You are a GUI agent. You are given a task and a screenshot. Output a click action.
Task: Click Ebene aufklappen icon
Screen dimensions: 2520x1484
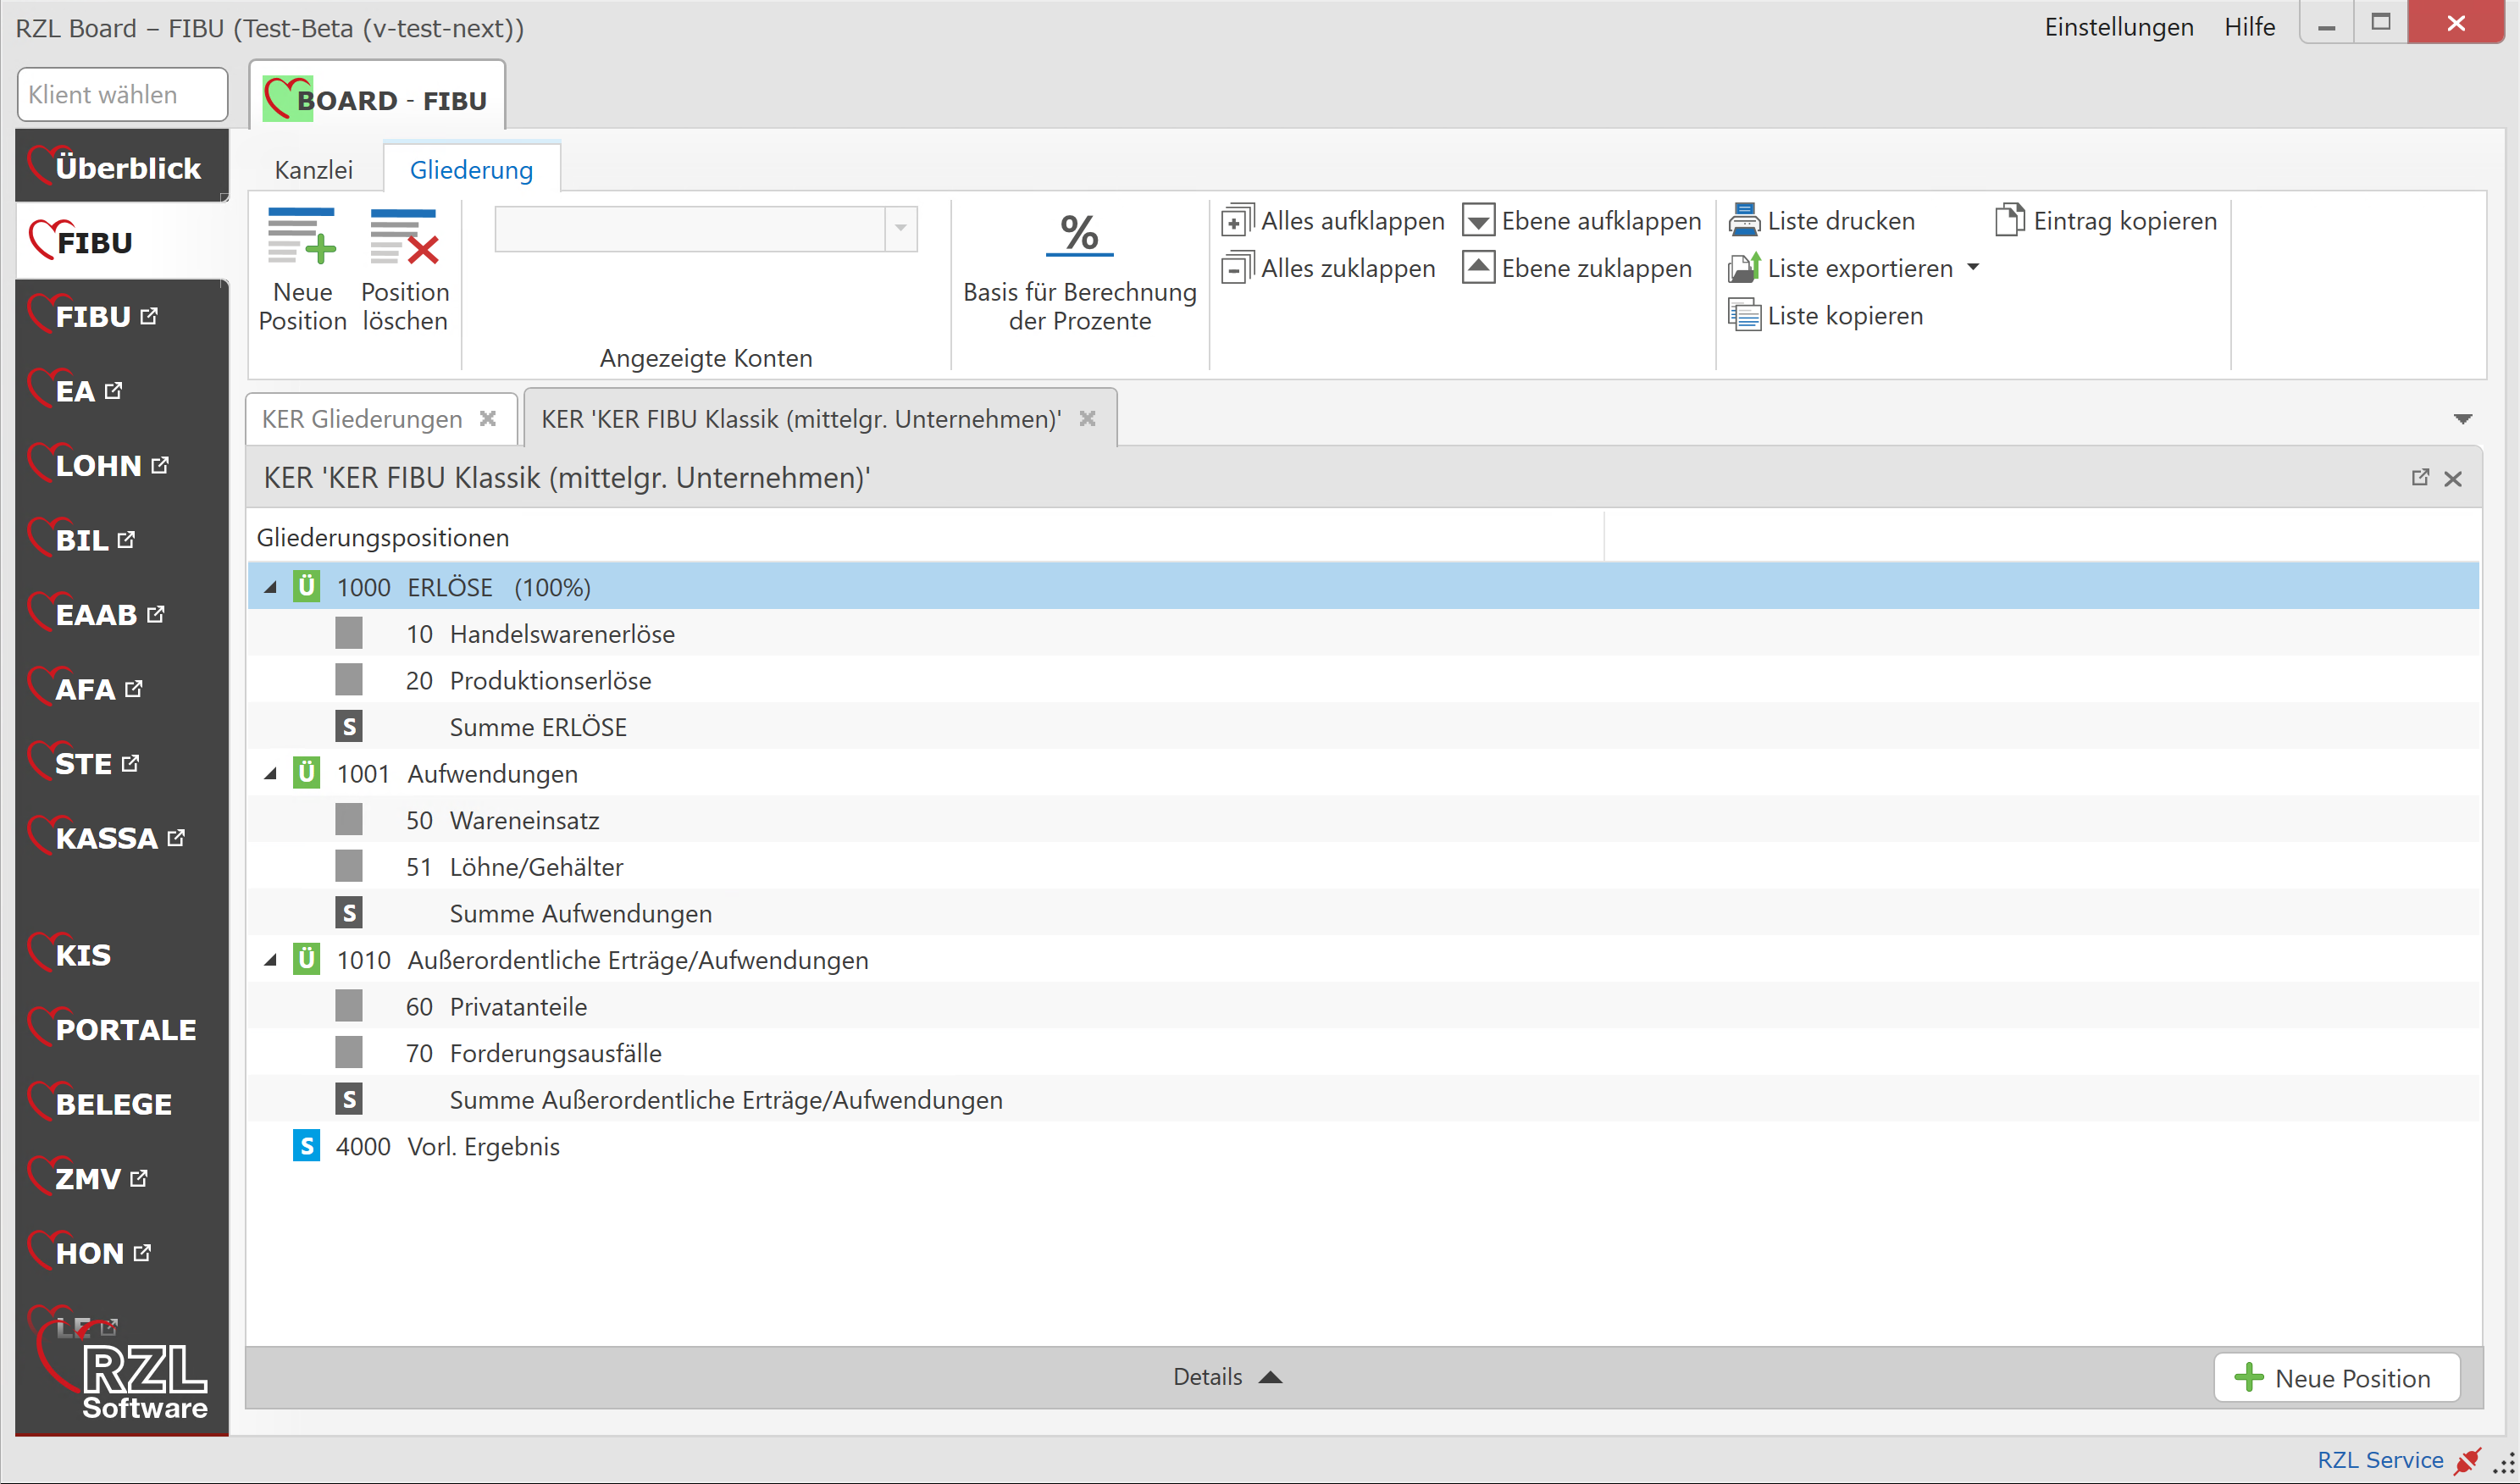point(1478,220)
